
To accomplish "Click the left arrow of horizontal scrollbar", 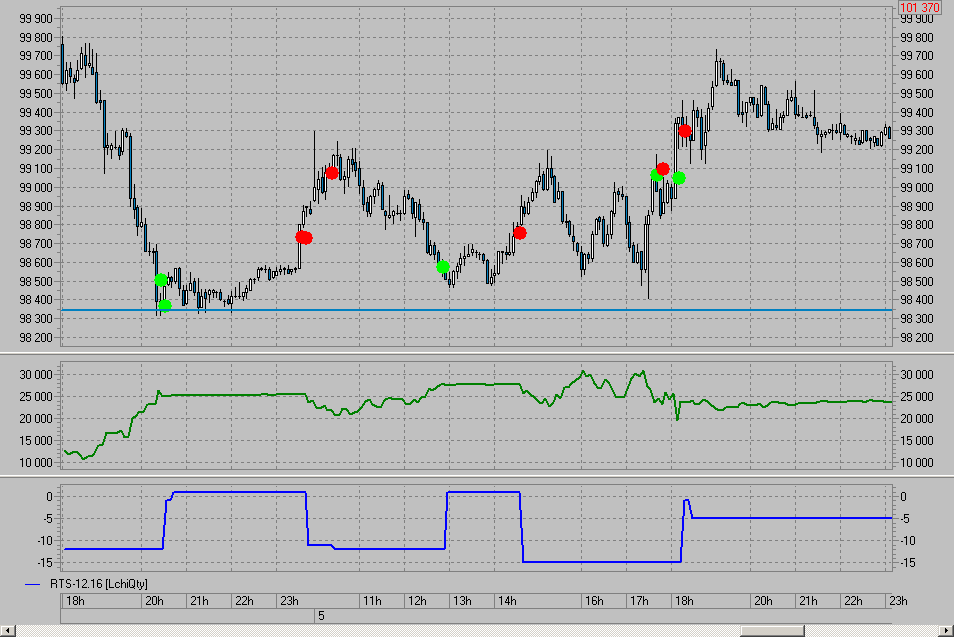I will point(7,630).
